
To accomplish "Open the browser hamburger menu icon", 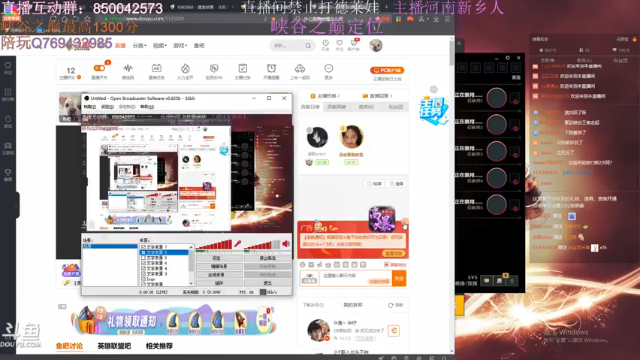I will click(447, 19).
